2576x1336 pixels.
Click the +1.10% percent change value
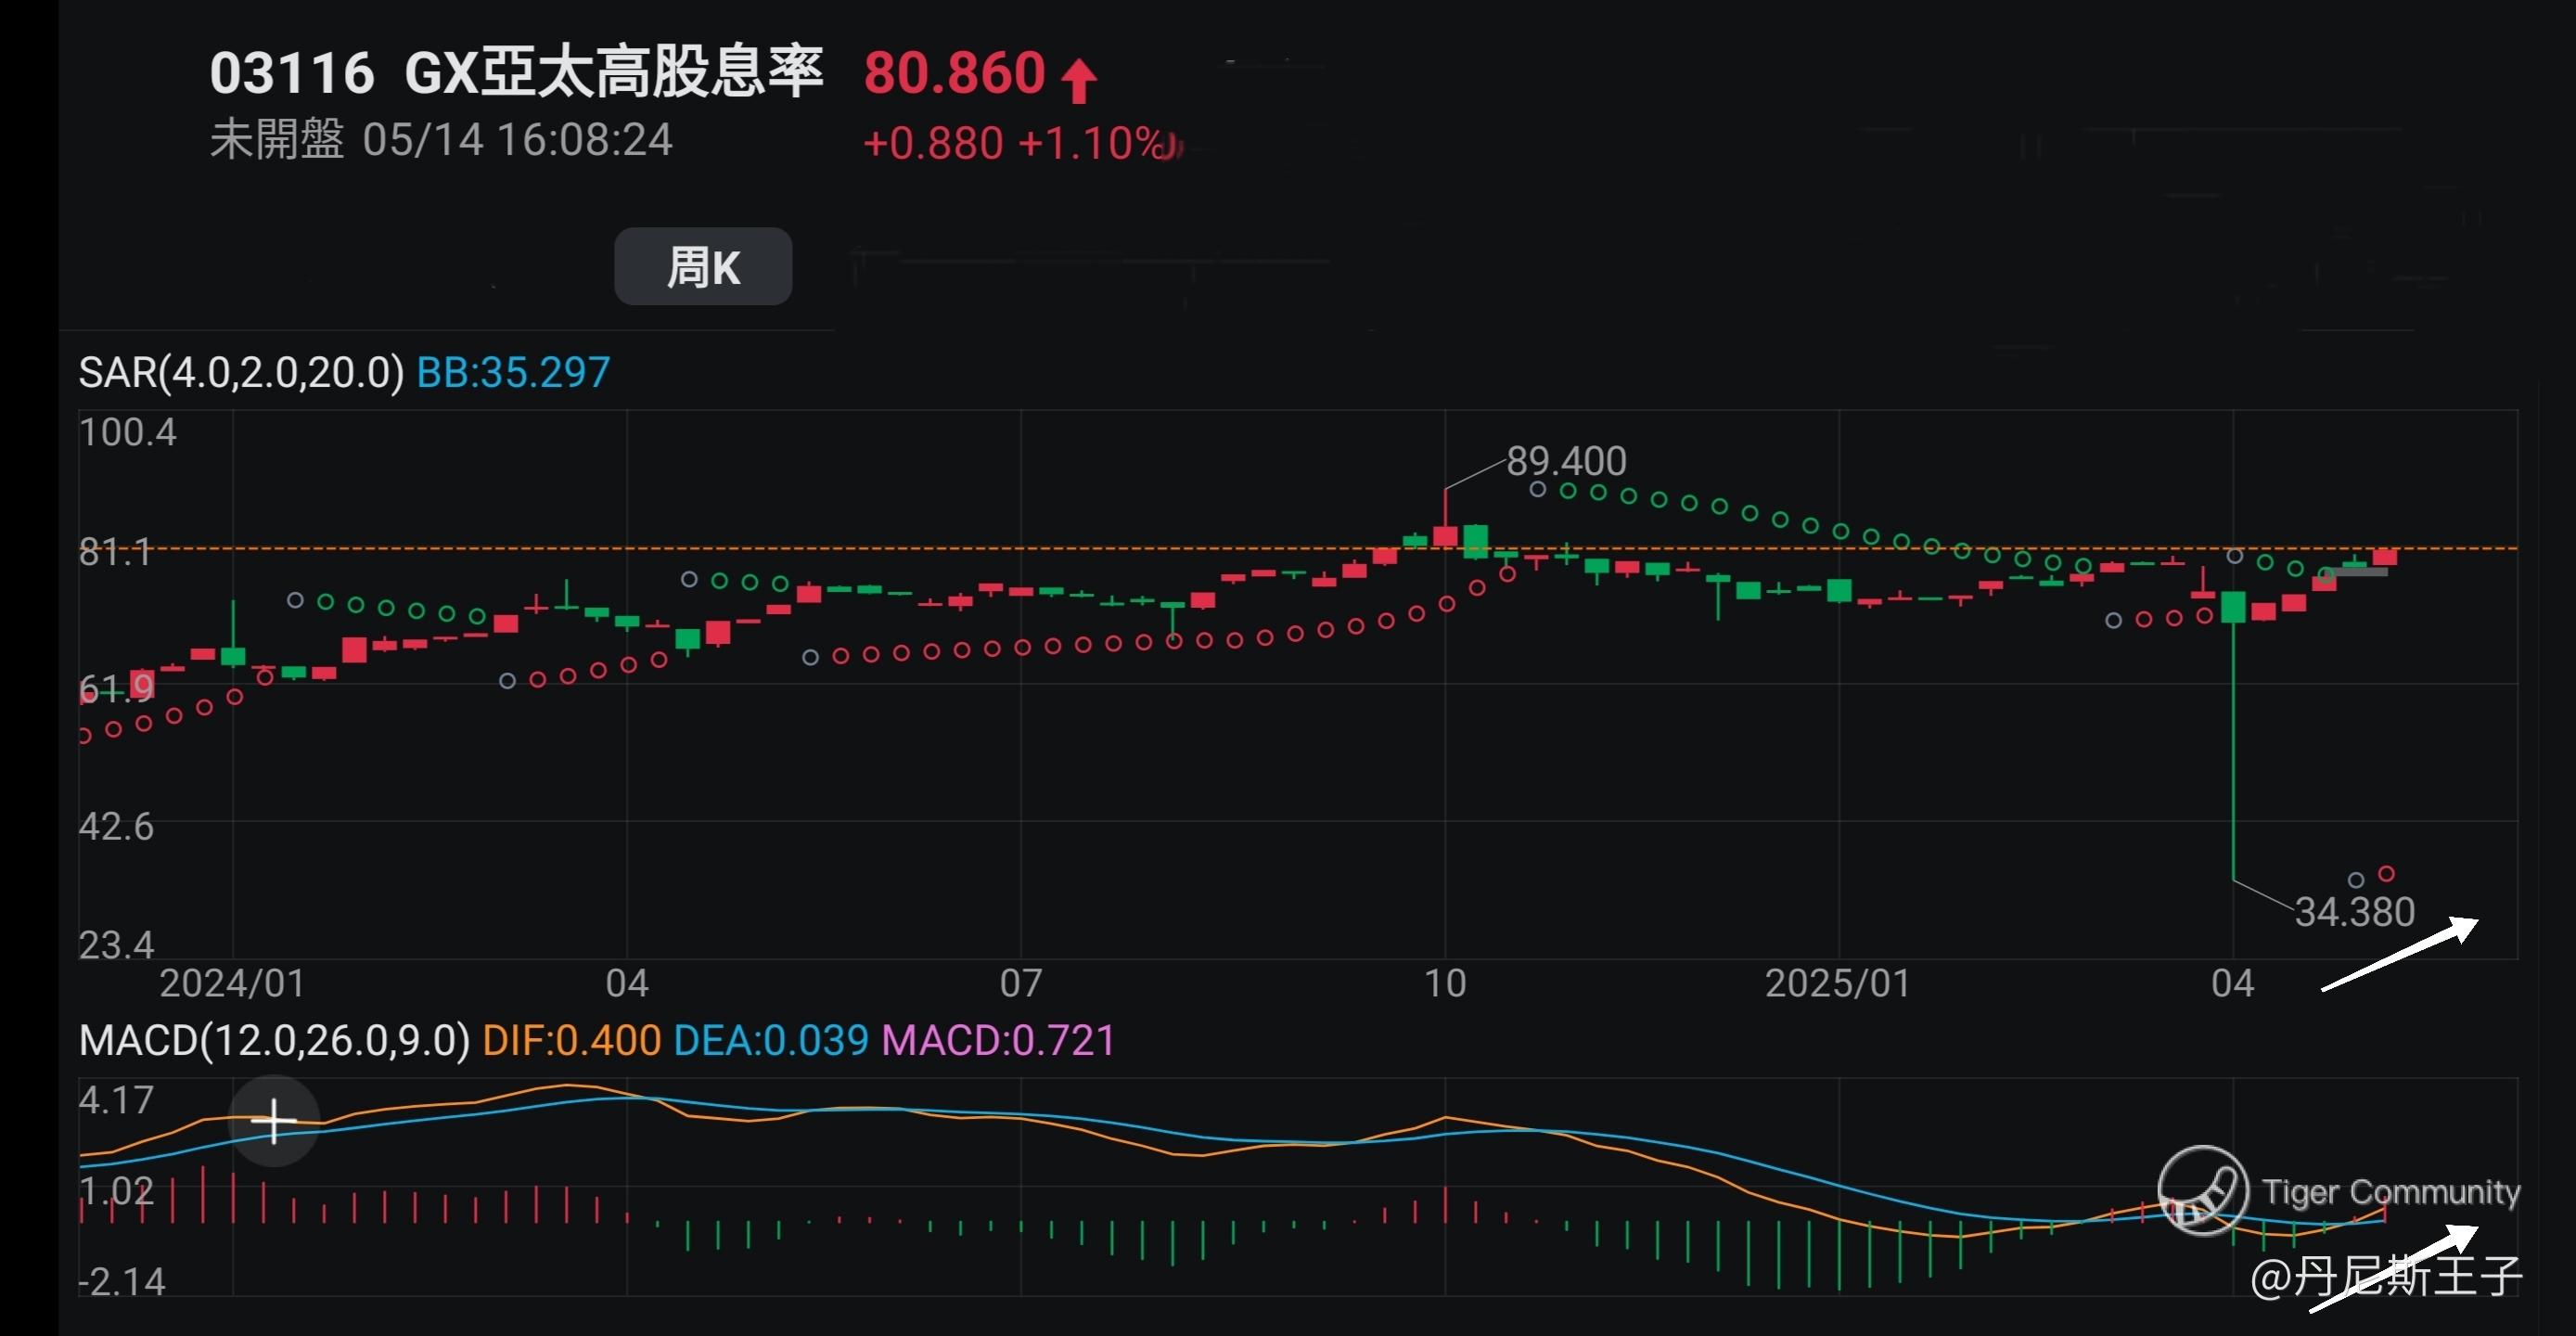coord(1092,143)
